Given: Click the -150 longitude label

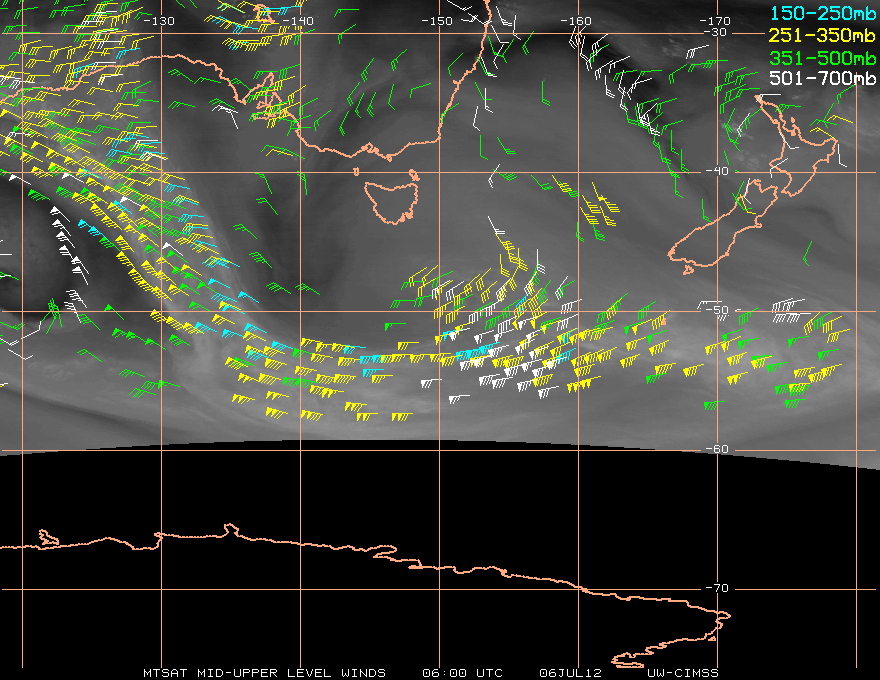Looking at the screenshot, I should coord(437,21).
